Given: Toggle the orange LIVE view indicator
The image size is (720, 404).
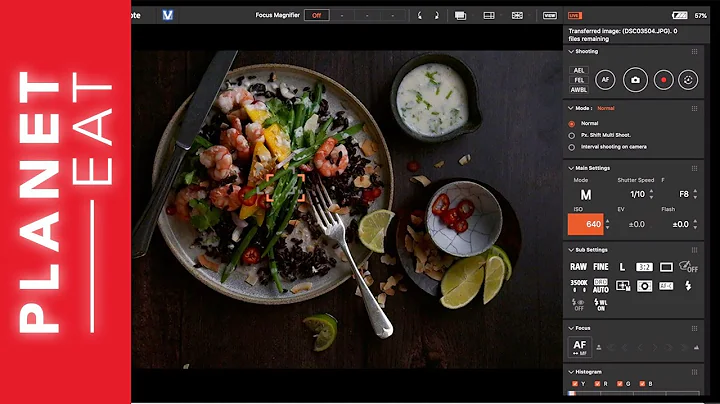Looking at the screenshot, I should [x=575, y=16].
